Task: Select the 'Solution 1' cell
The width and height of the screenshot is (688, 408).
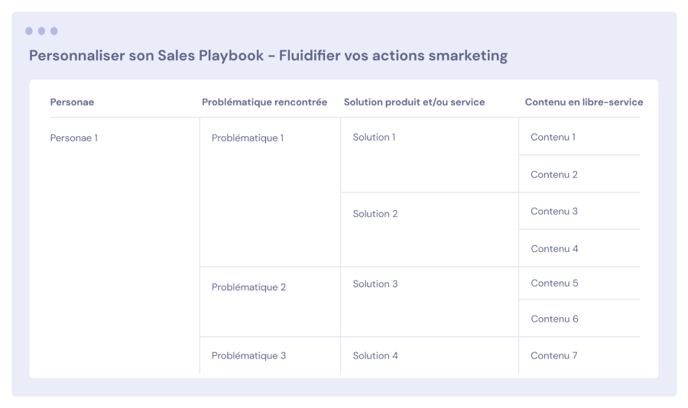Action: [374, 137]
